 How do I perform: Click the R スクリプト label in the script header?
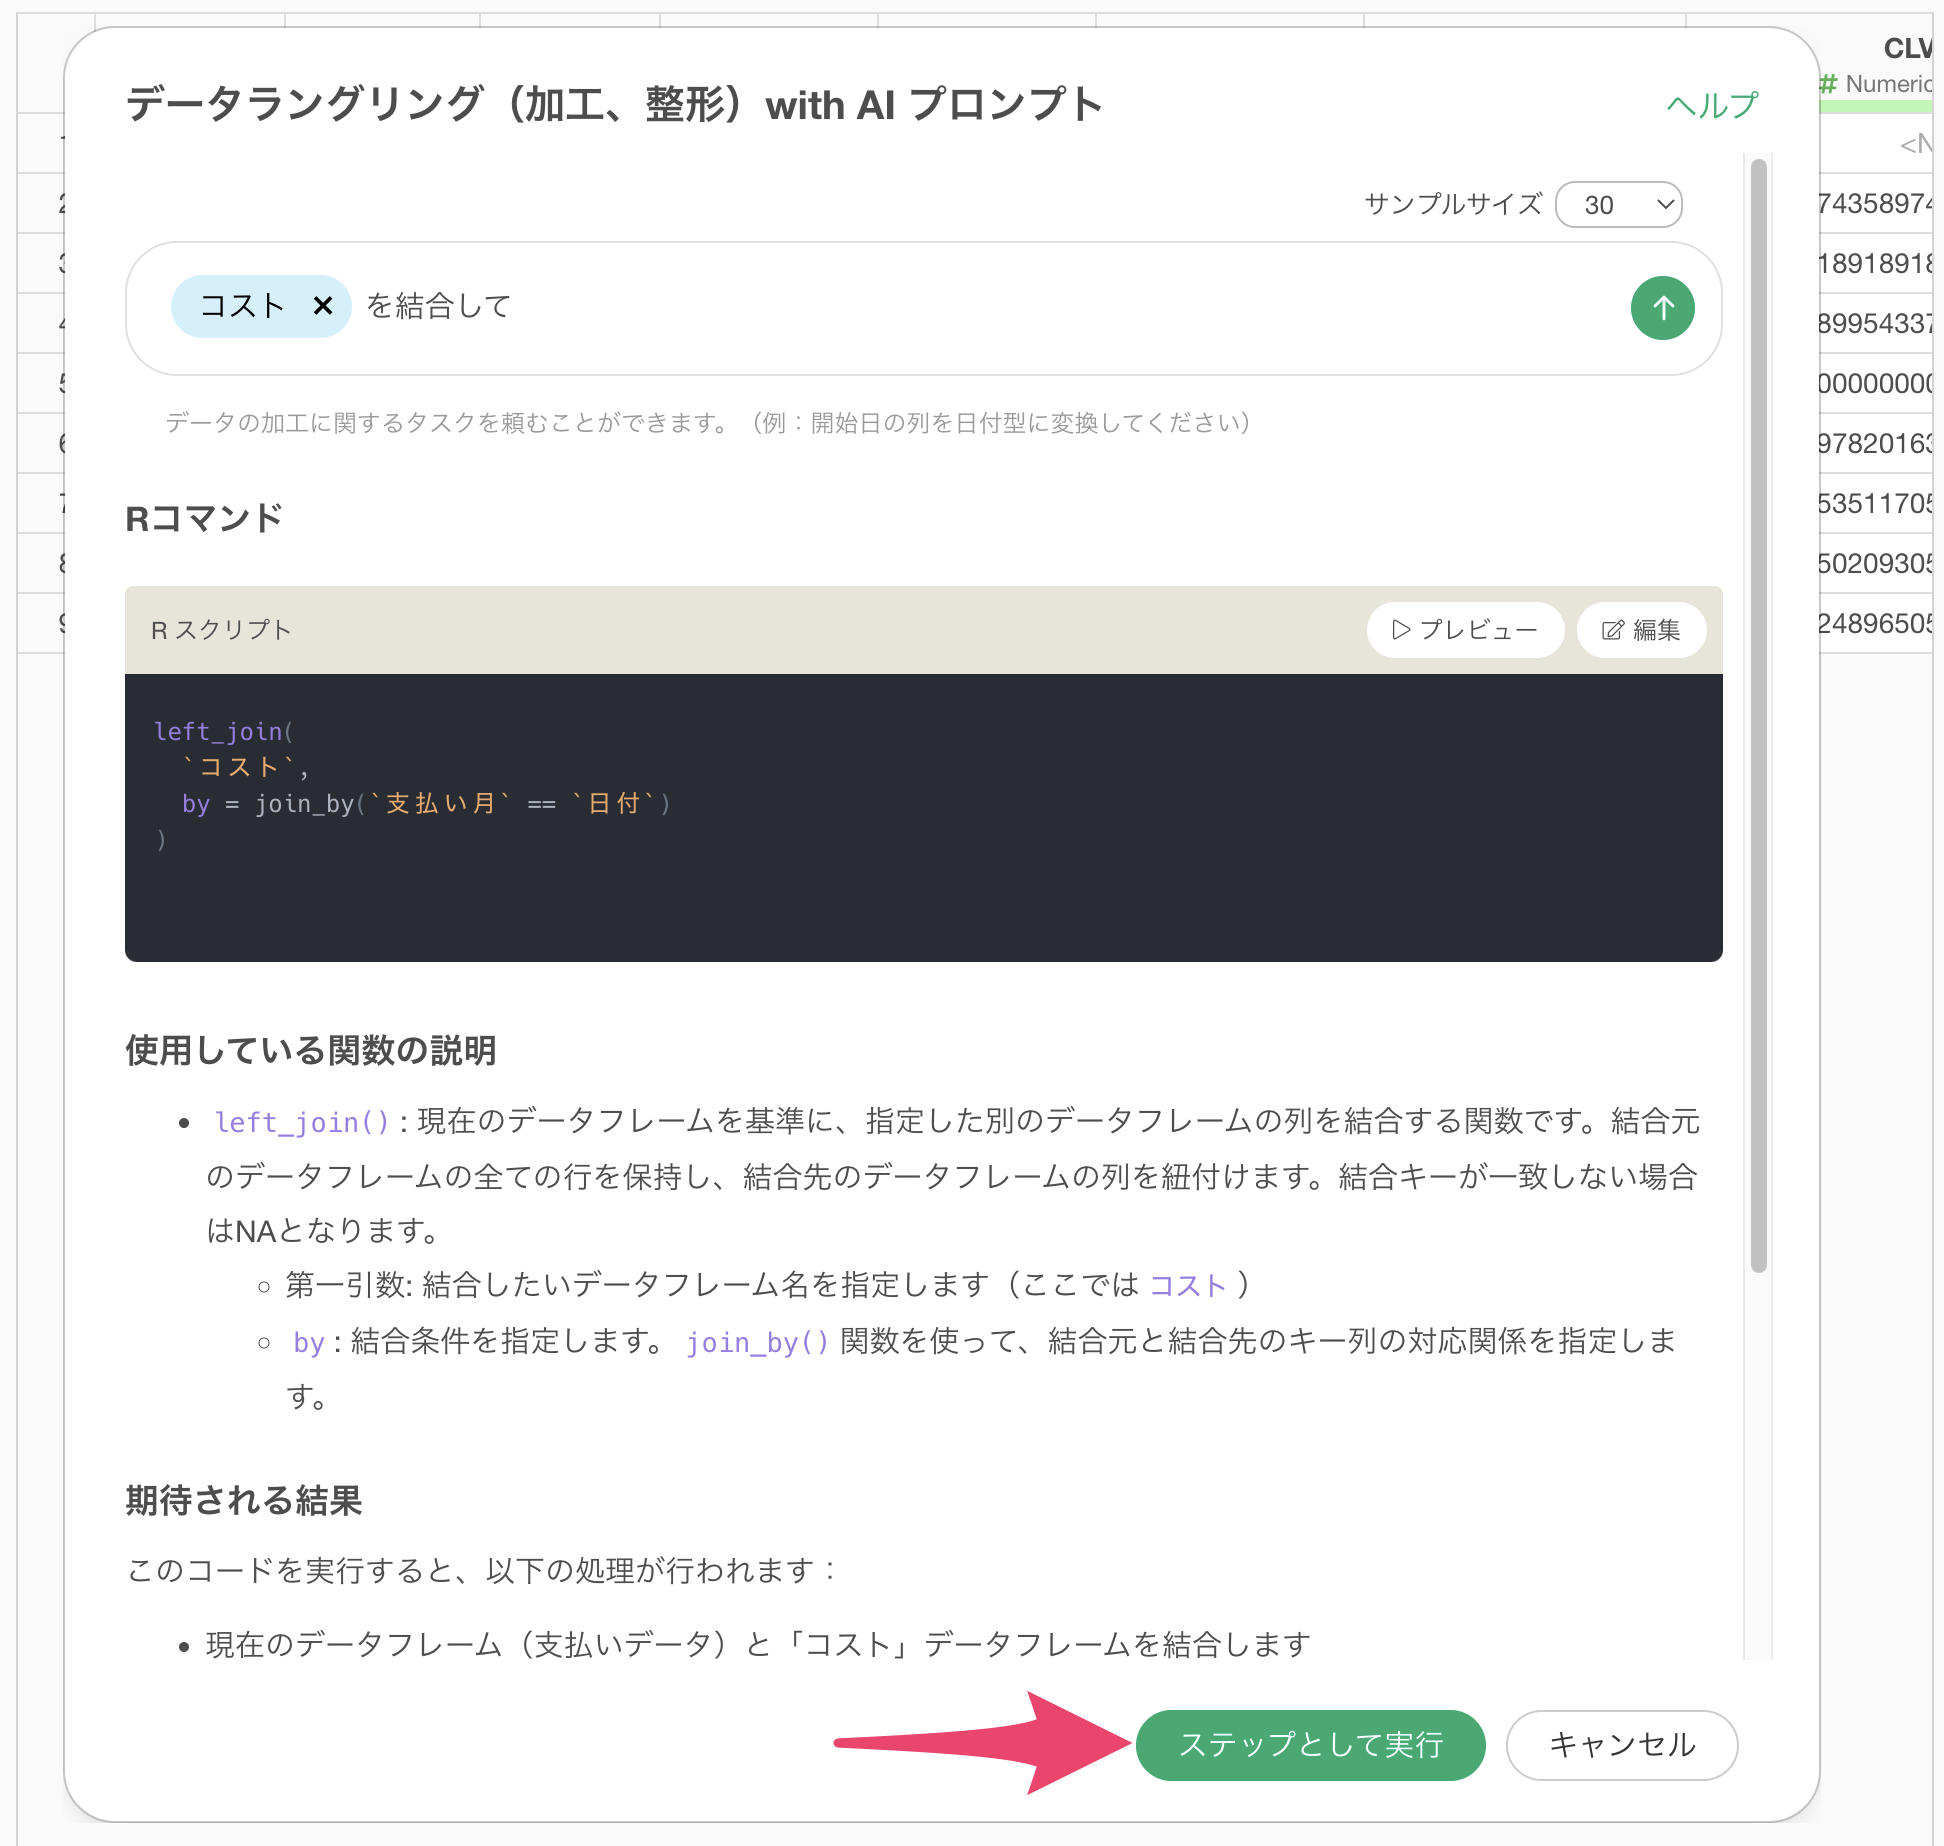point(221,630)
